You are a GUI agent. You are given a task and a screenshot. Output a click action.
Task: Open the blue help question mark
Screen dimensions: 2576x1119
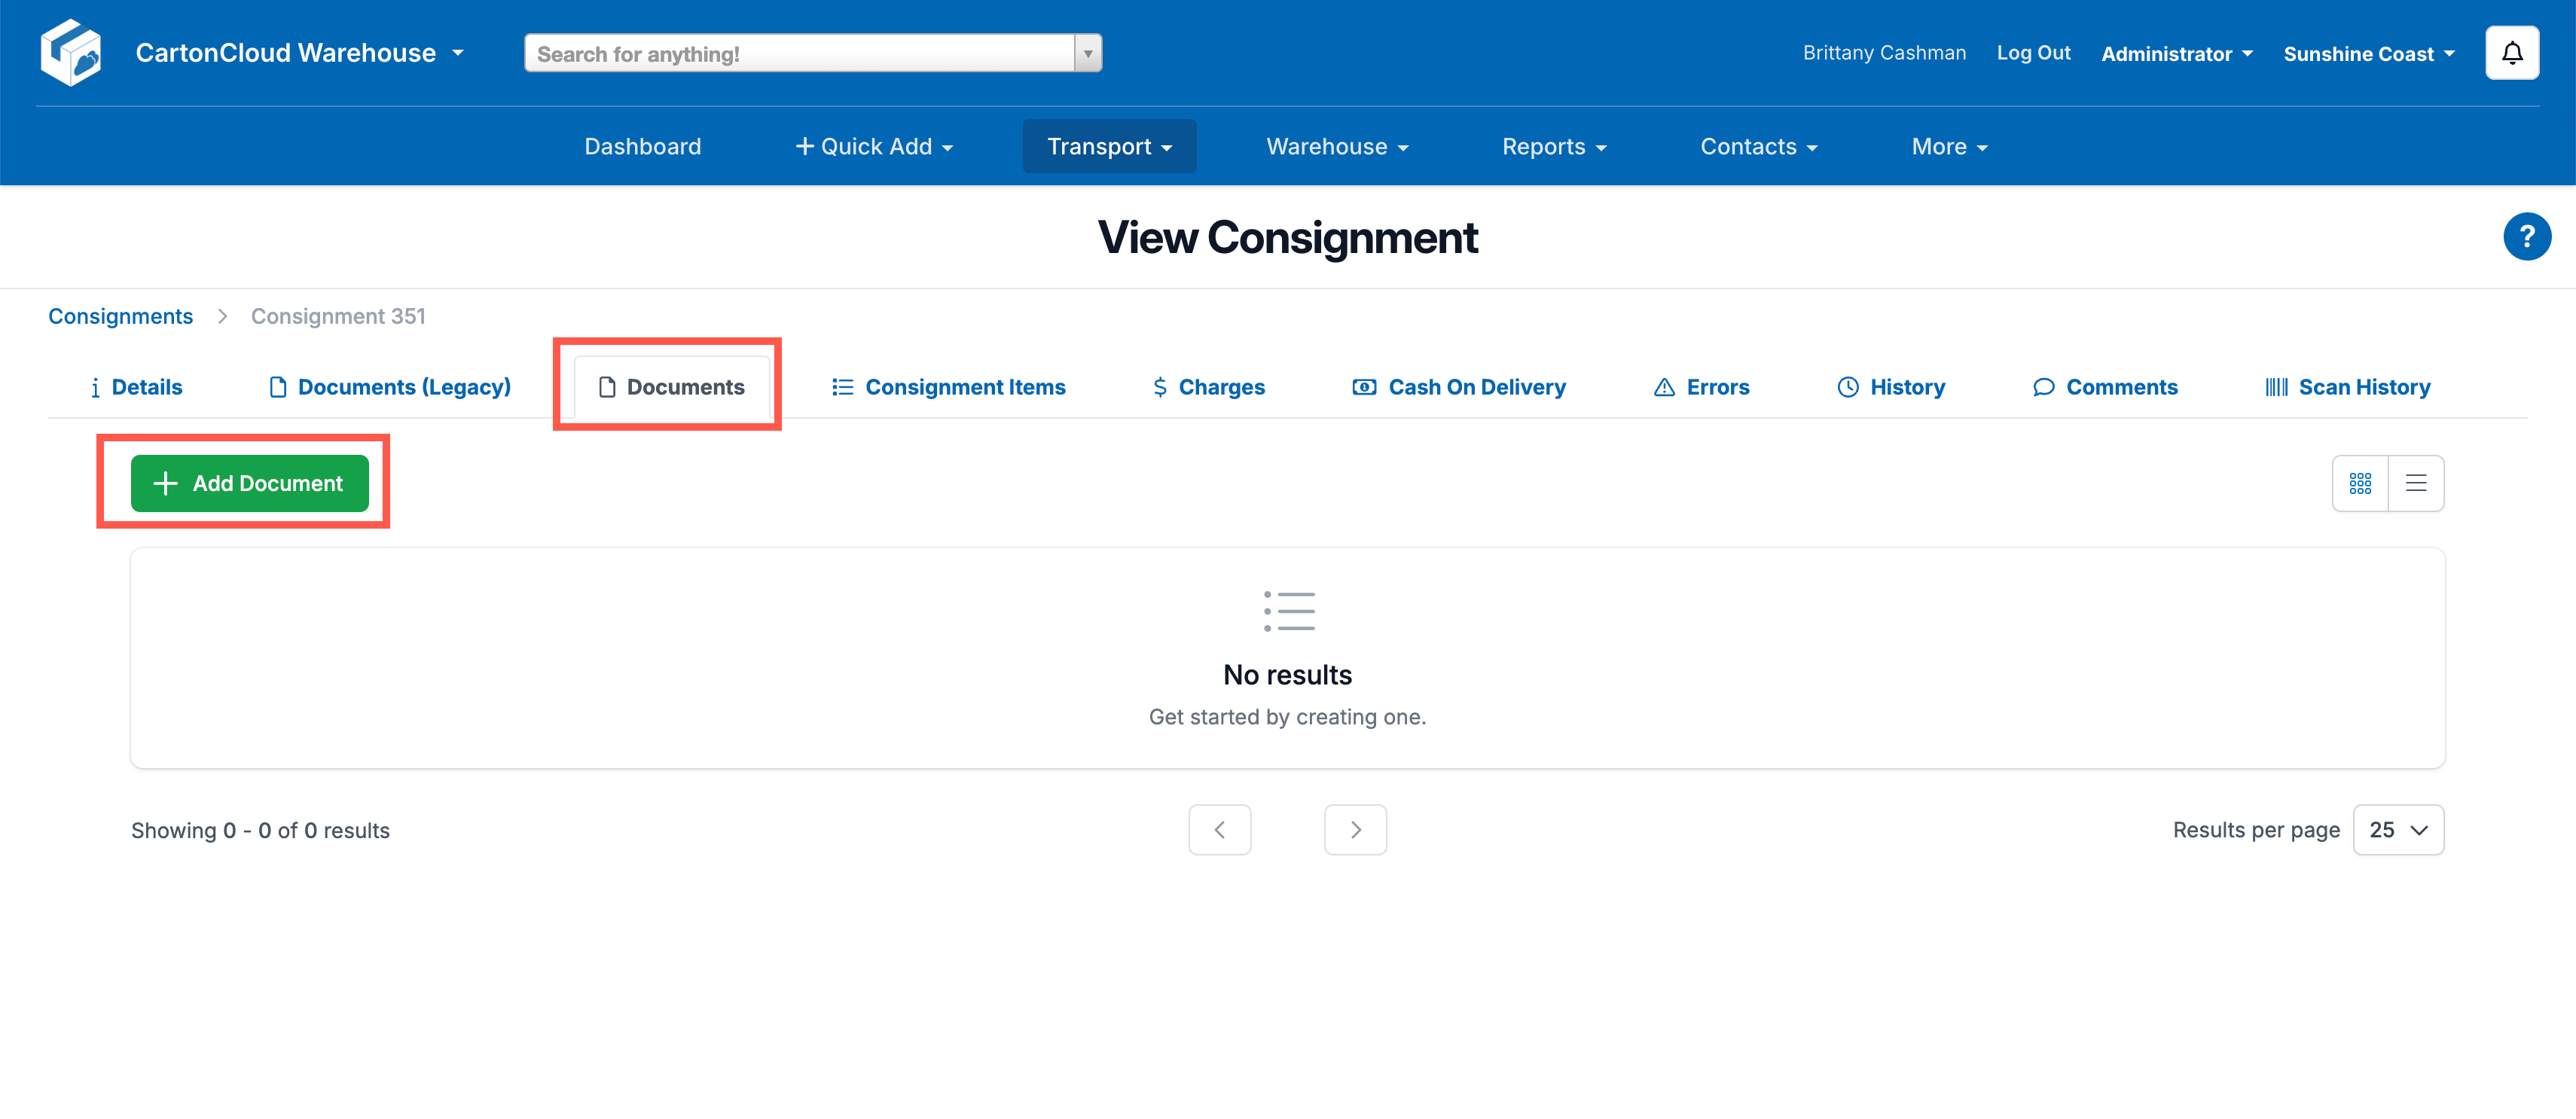point(2526,237)
